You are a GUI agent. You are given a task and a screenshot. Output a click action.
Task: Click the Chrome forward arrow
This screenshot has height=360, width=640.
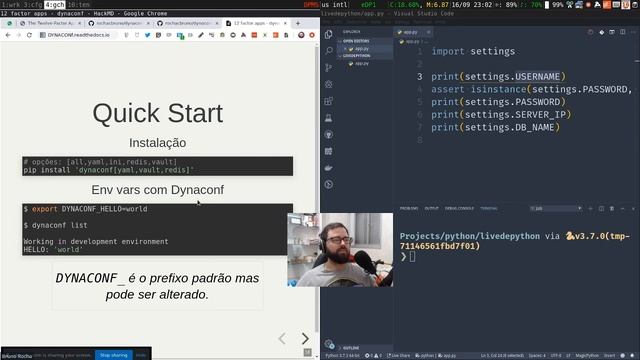(18, 35)
